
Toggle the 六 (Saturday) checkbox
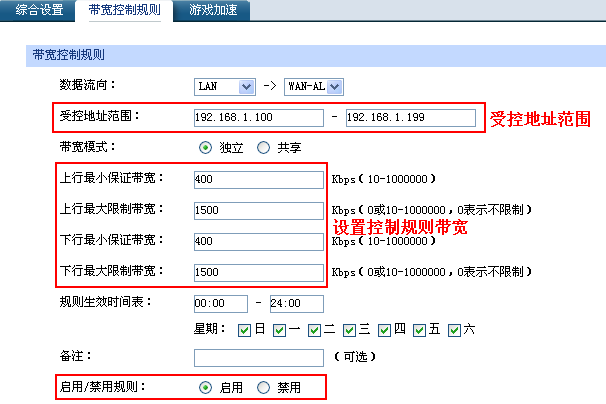pyautogui.click(x=454, y=331)
